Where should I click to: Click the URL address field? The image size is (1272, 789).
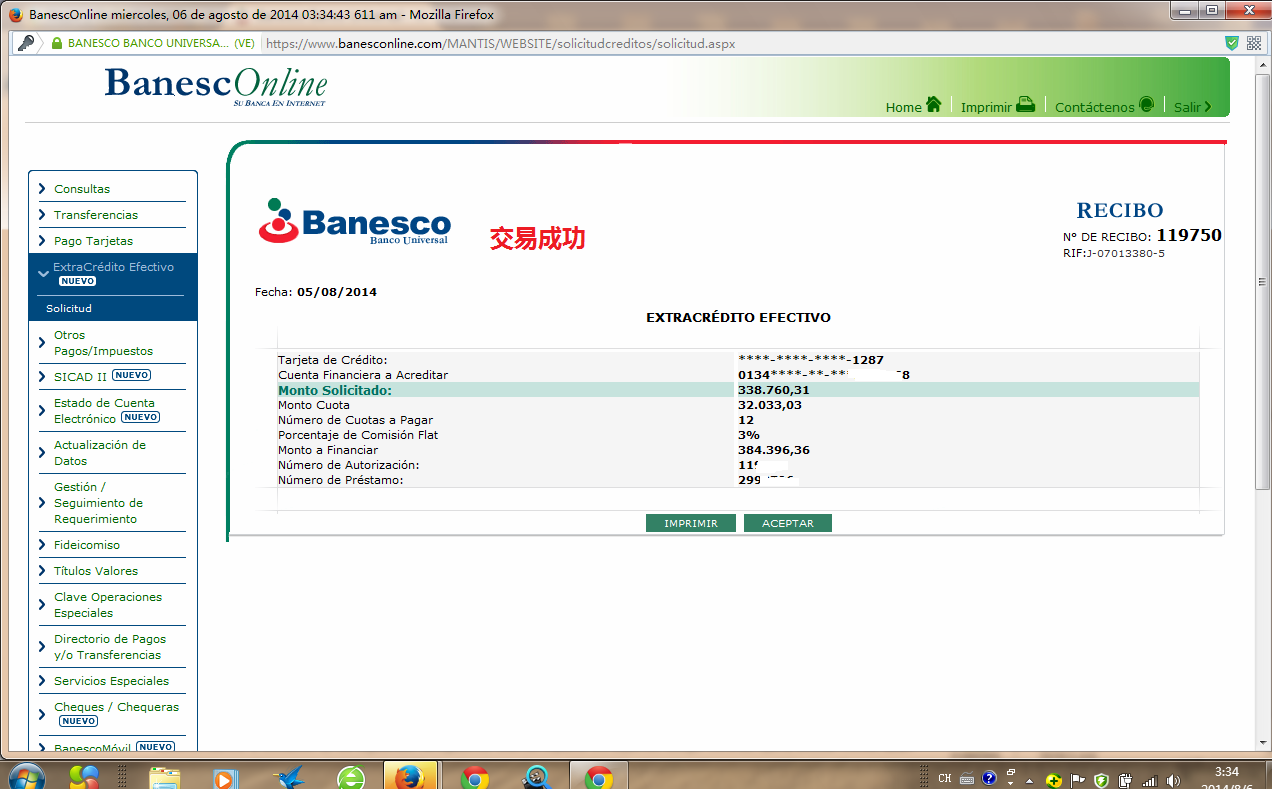(740, 44)
